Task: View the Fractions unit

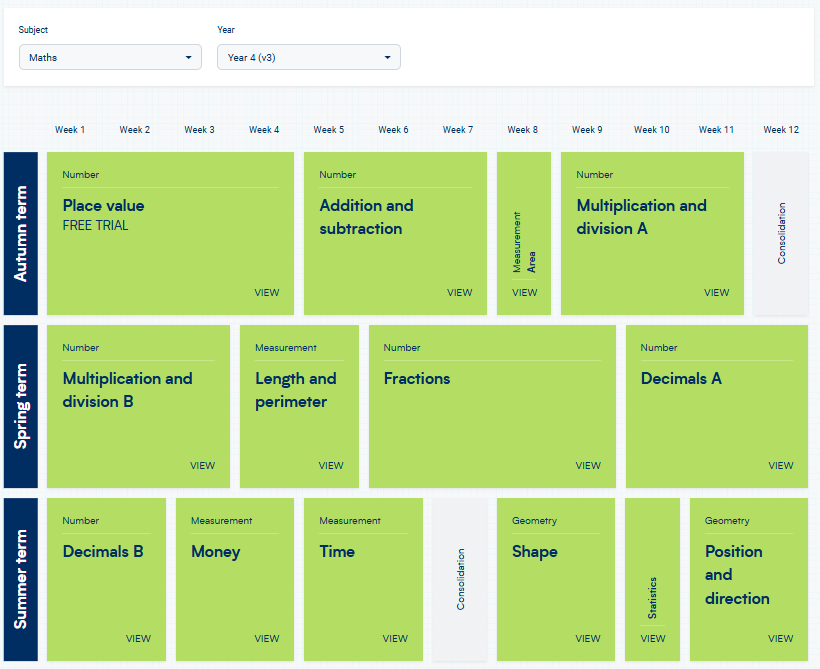Action: point(588,466)
